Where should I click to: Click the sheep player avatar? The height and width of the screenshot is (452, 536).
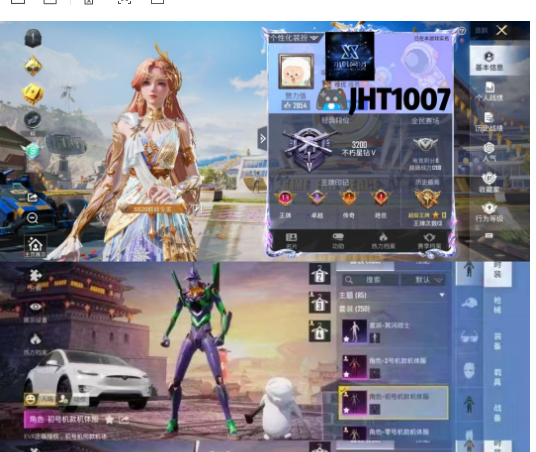coord(296,71)
